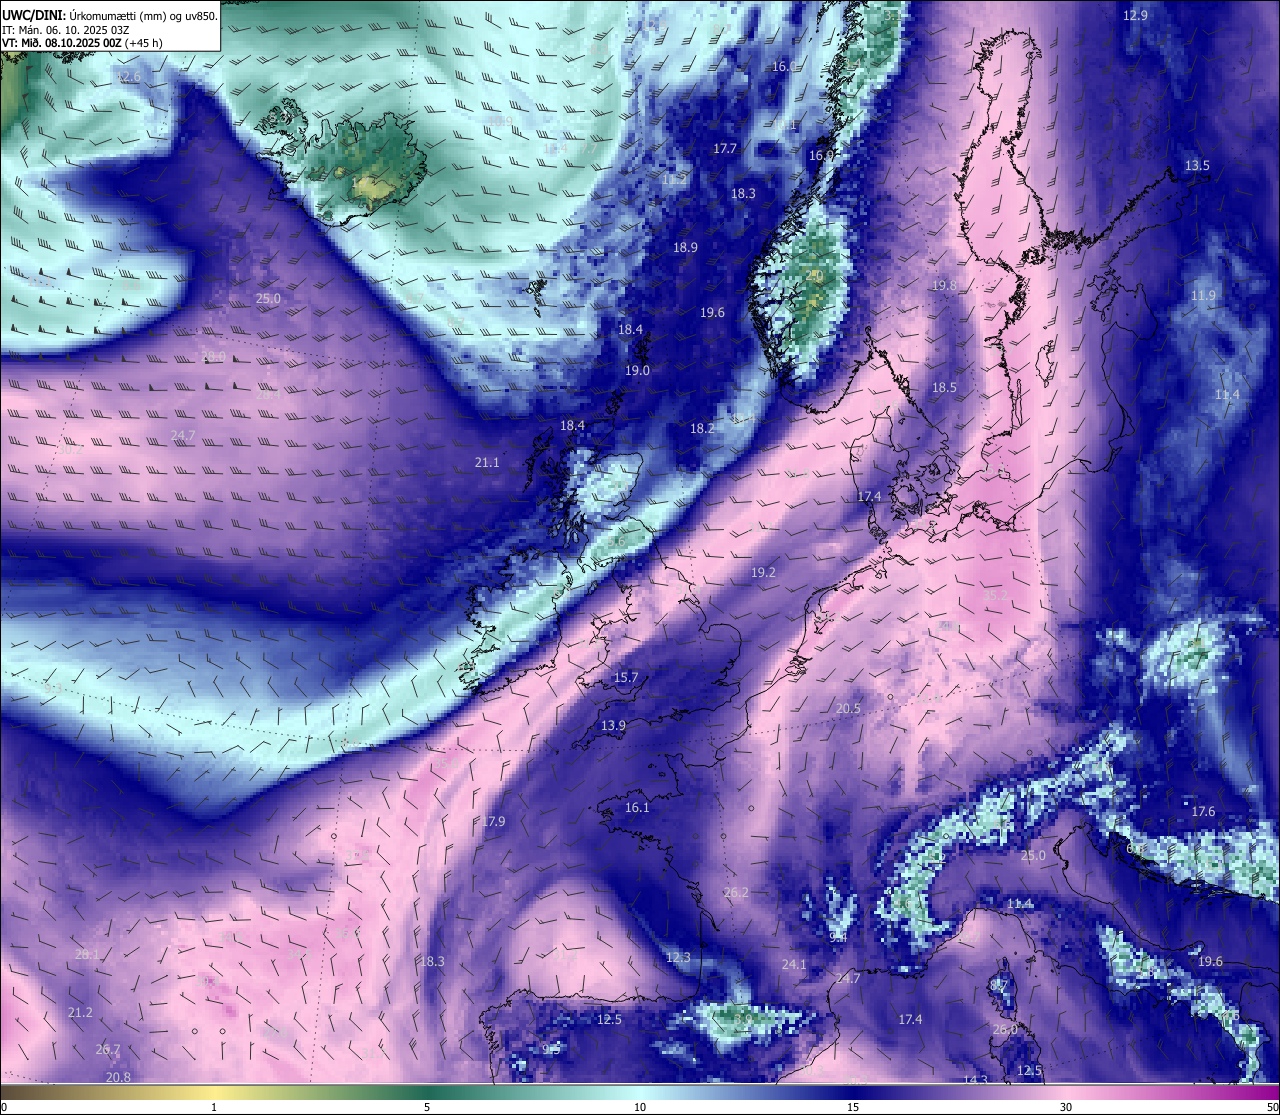Image resolution: width=1280 pixels, height=1115 pixels.
Task: Click the 17.7 value label
Action: coord(724,148)
